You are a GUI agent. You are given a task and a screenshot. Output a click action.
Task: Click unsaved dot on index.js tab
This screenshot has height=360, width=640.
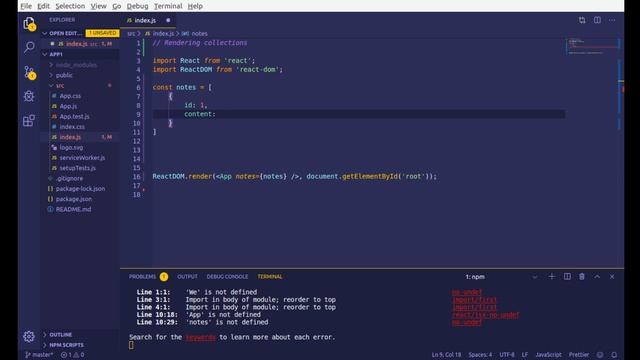(x=168, y=20)
